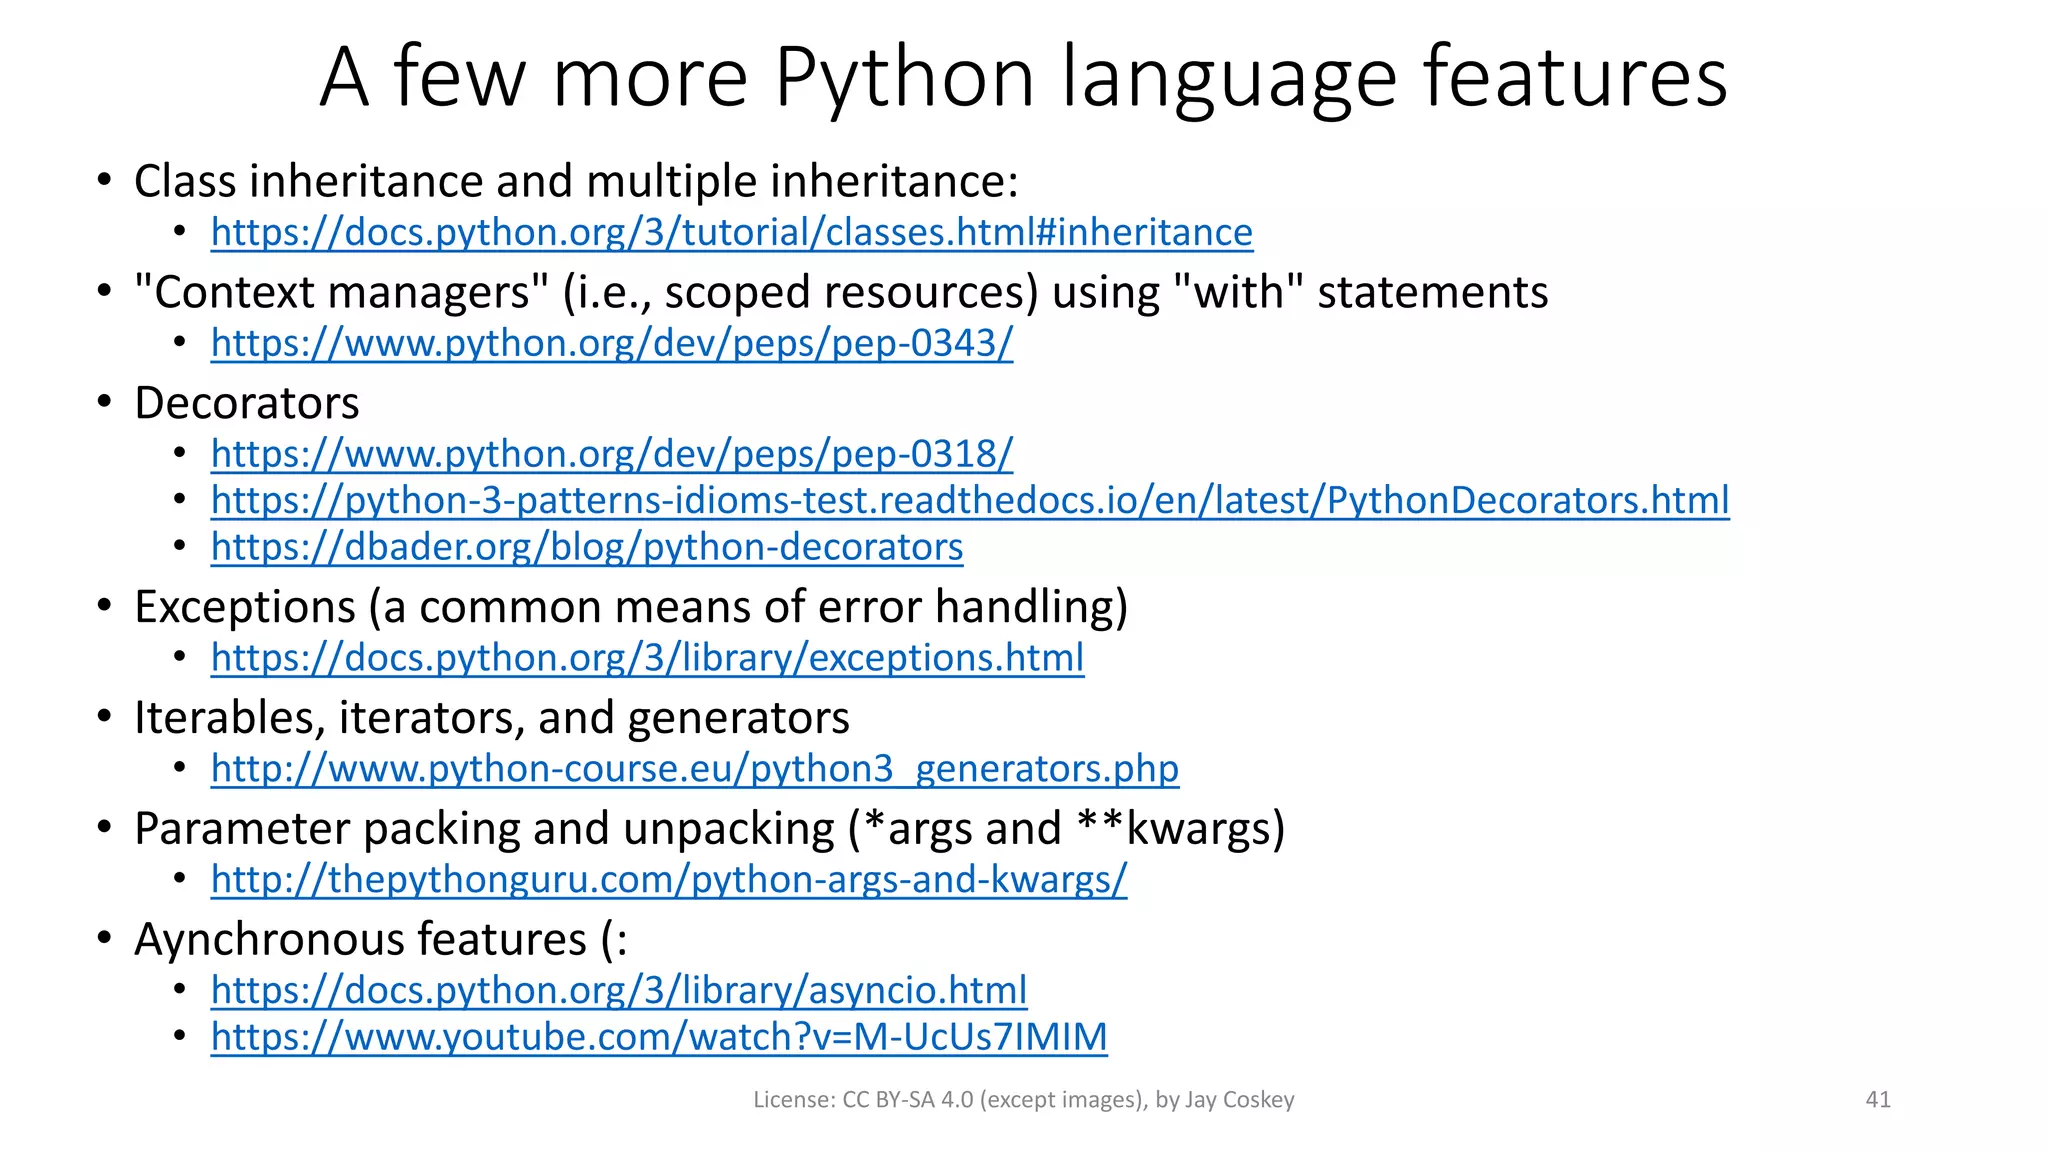This screenshot has width=2048, height=1152.
Task: Click the 'Parameter packing and unpacking' bullet
Action: pyautogui.click(x=709, y=829)
